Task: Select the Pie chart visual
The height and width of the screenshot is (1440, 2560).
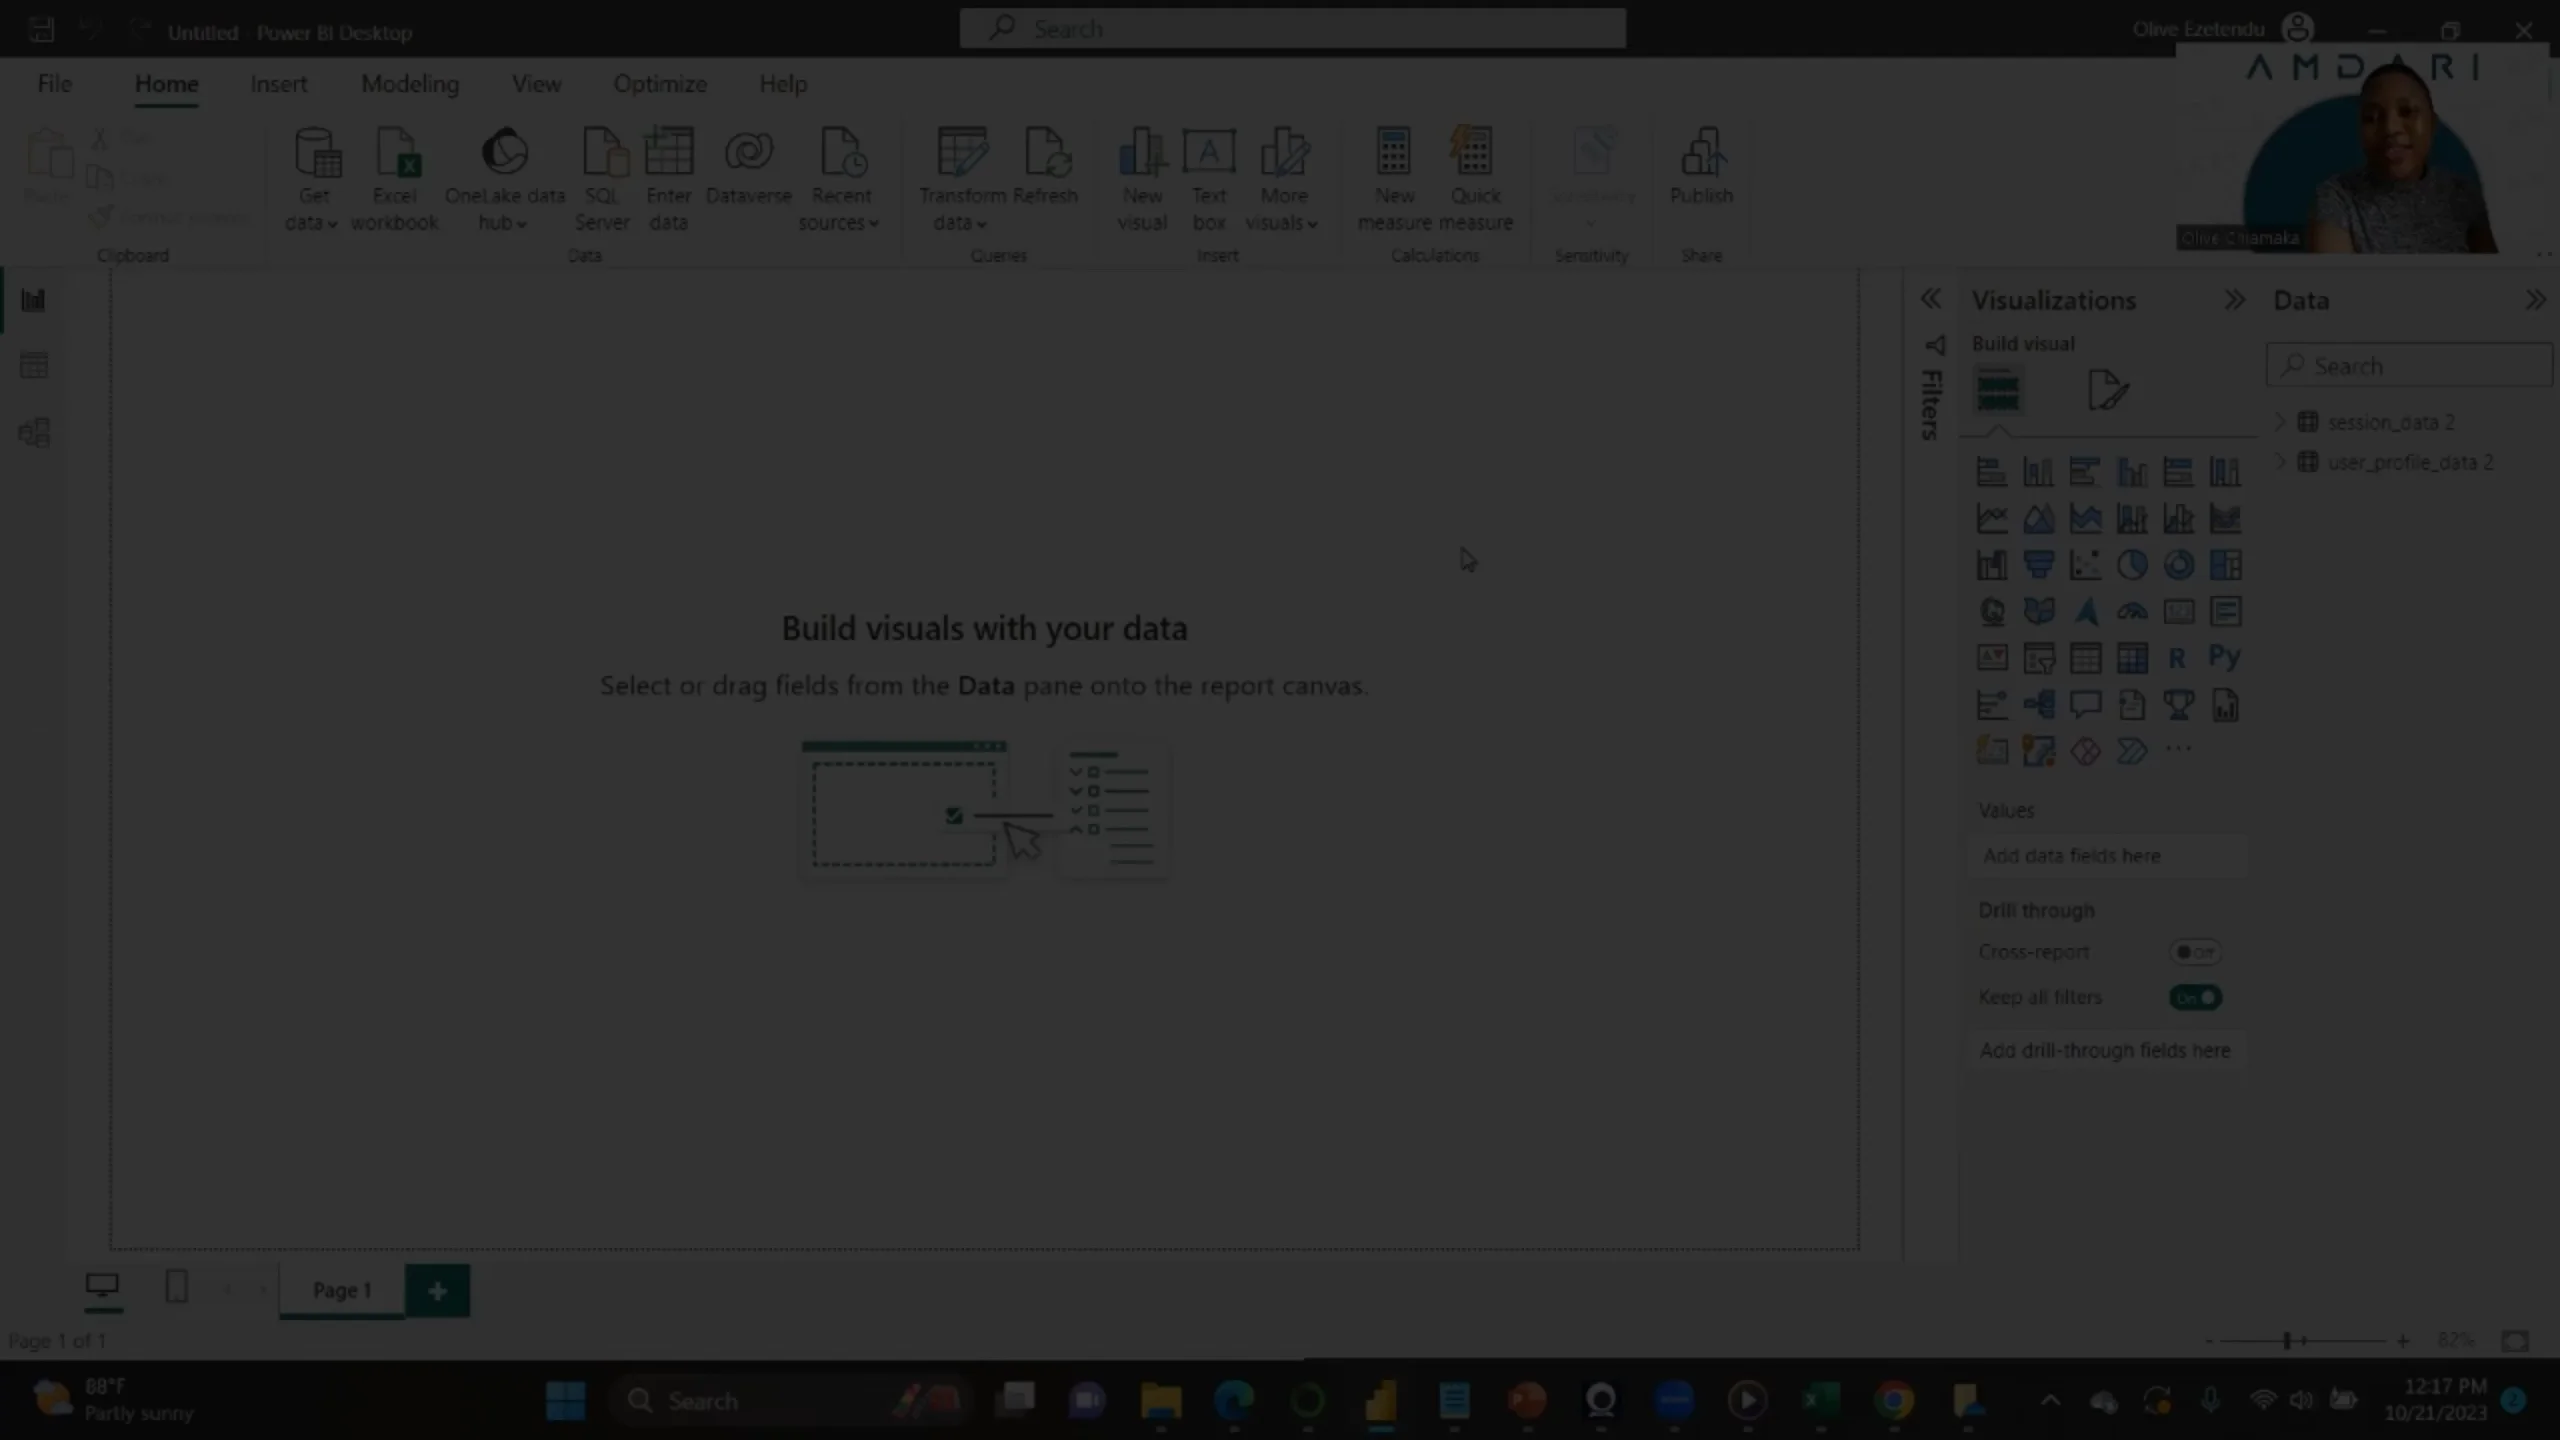Action: pos(2132,565)
